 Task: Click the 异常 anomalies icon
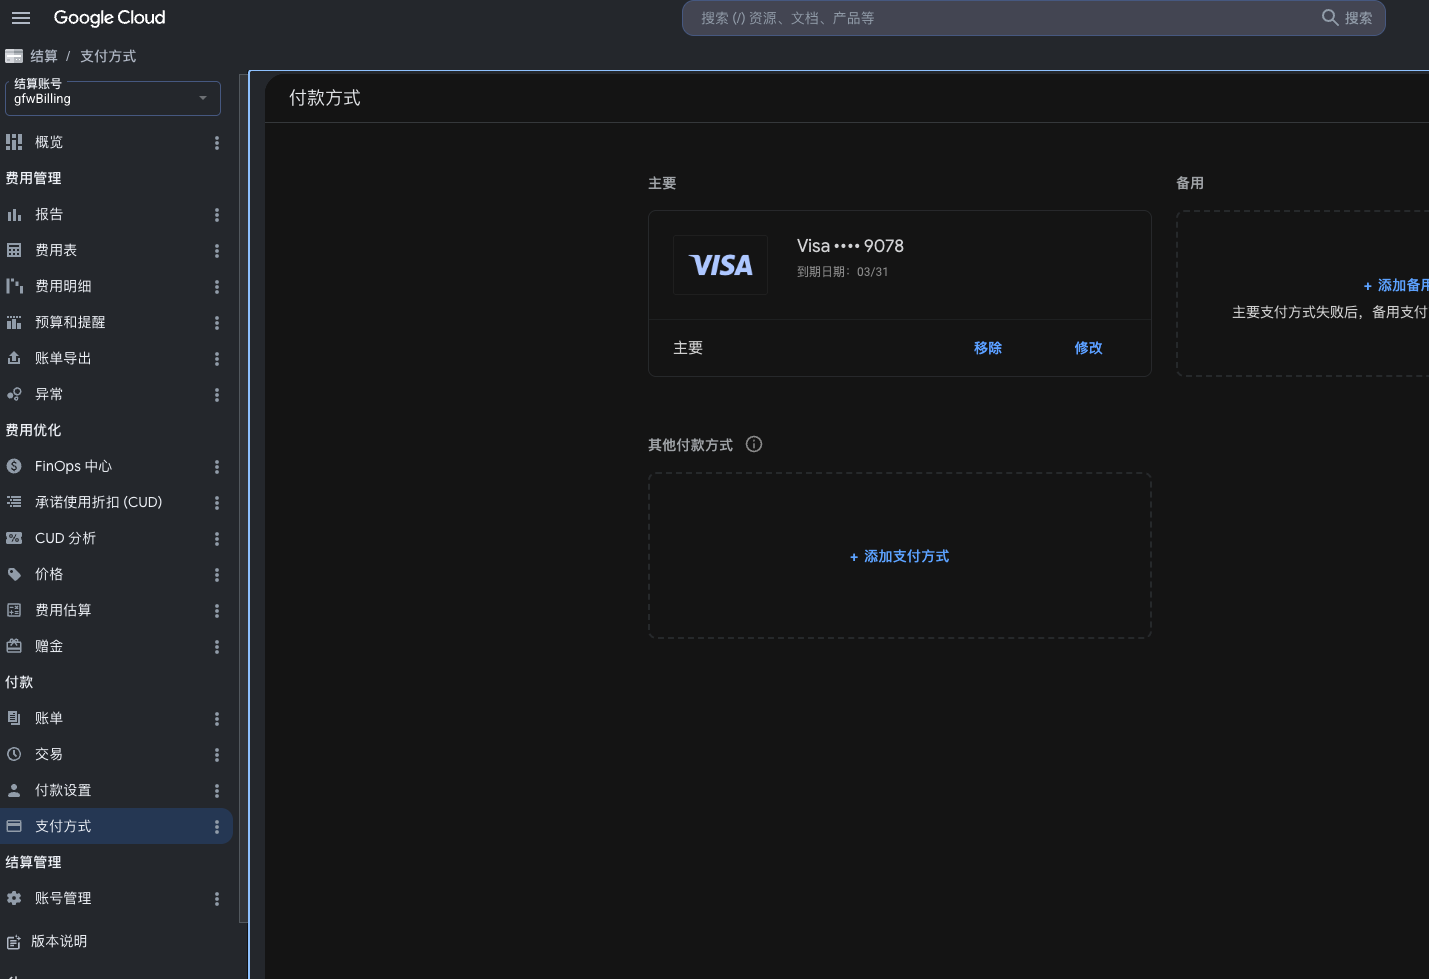[x=14, y=394]
